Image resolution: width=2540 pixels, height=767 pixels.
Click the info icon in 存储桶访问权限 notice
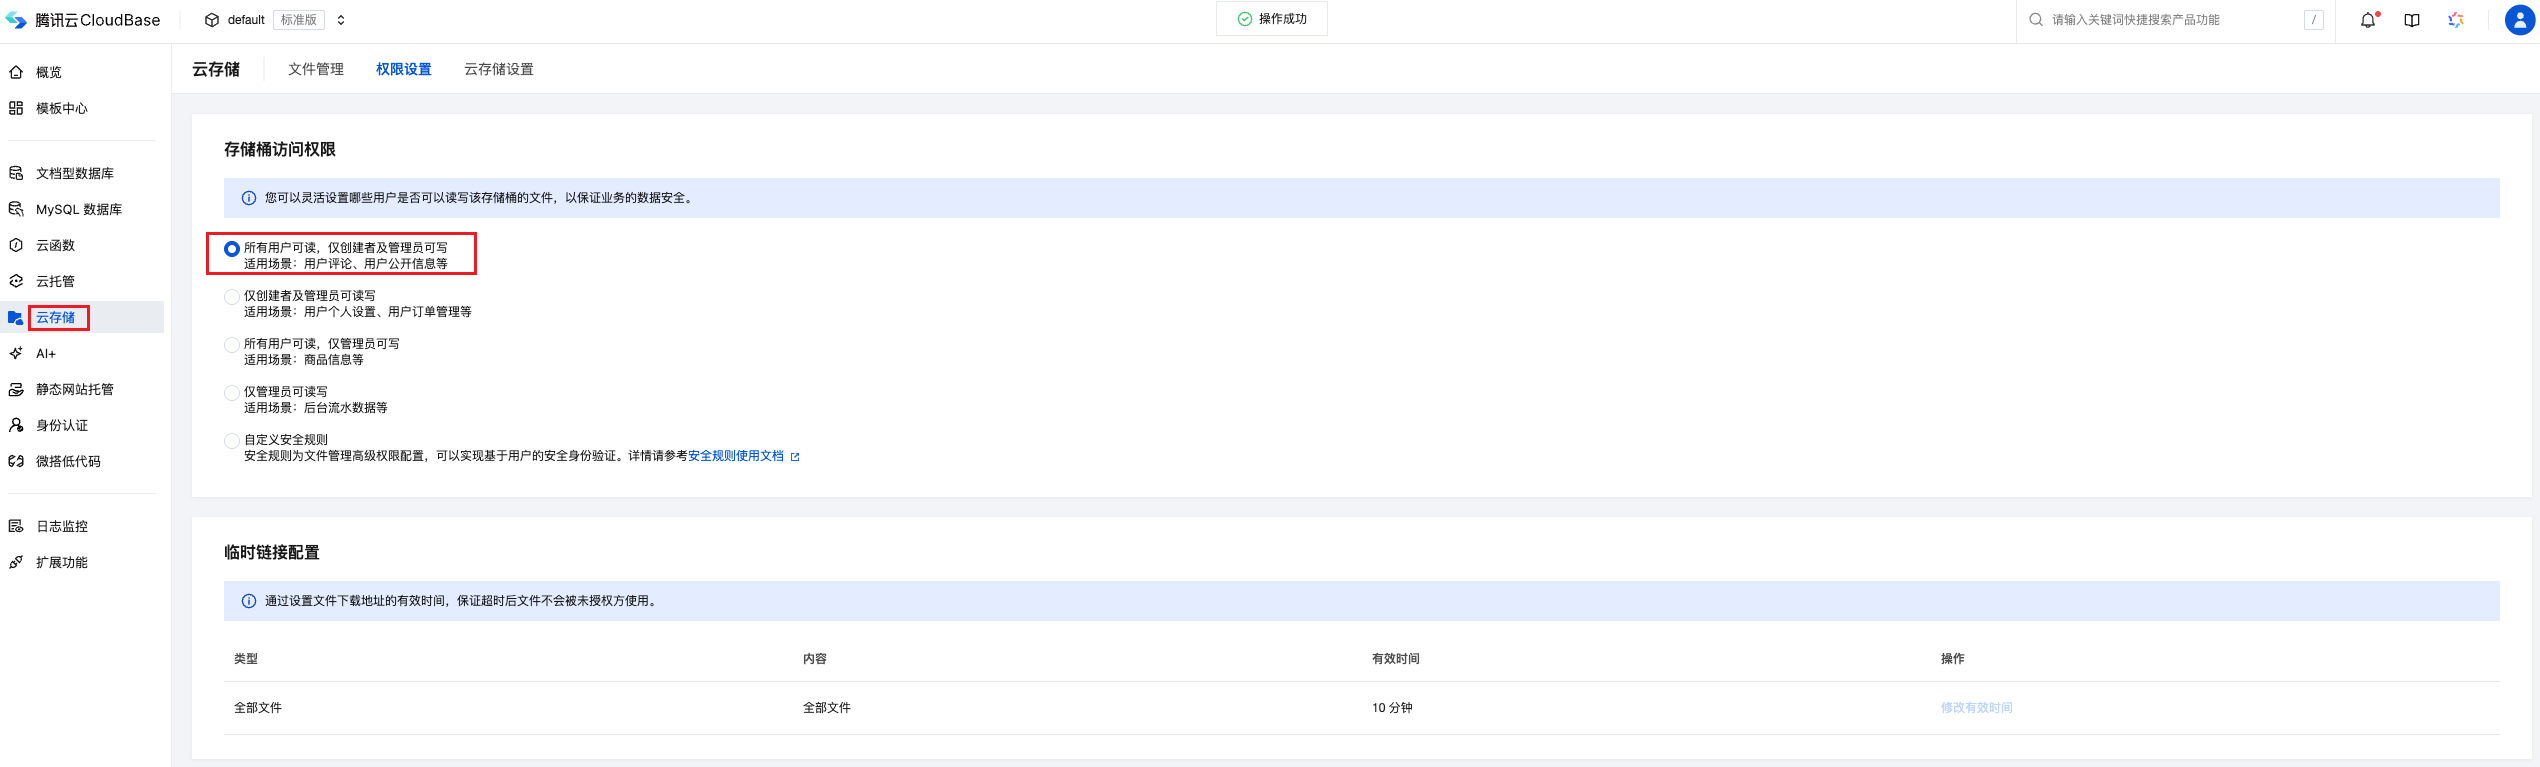249,198
